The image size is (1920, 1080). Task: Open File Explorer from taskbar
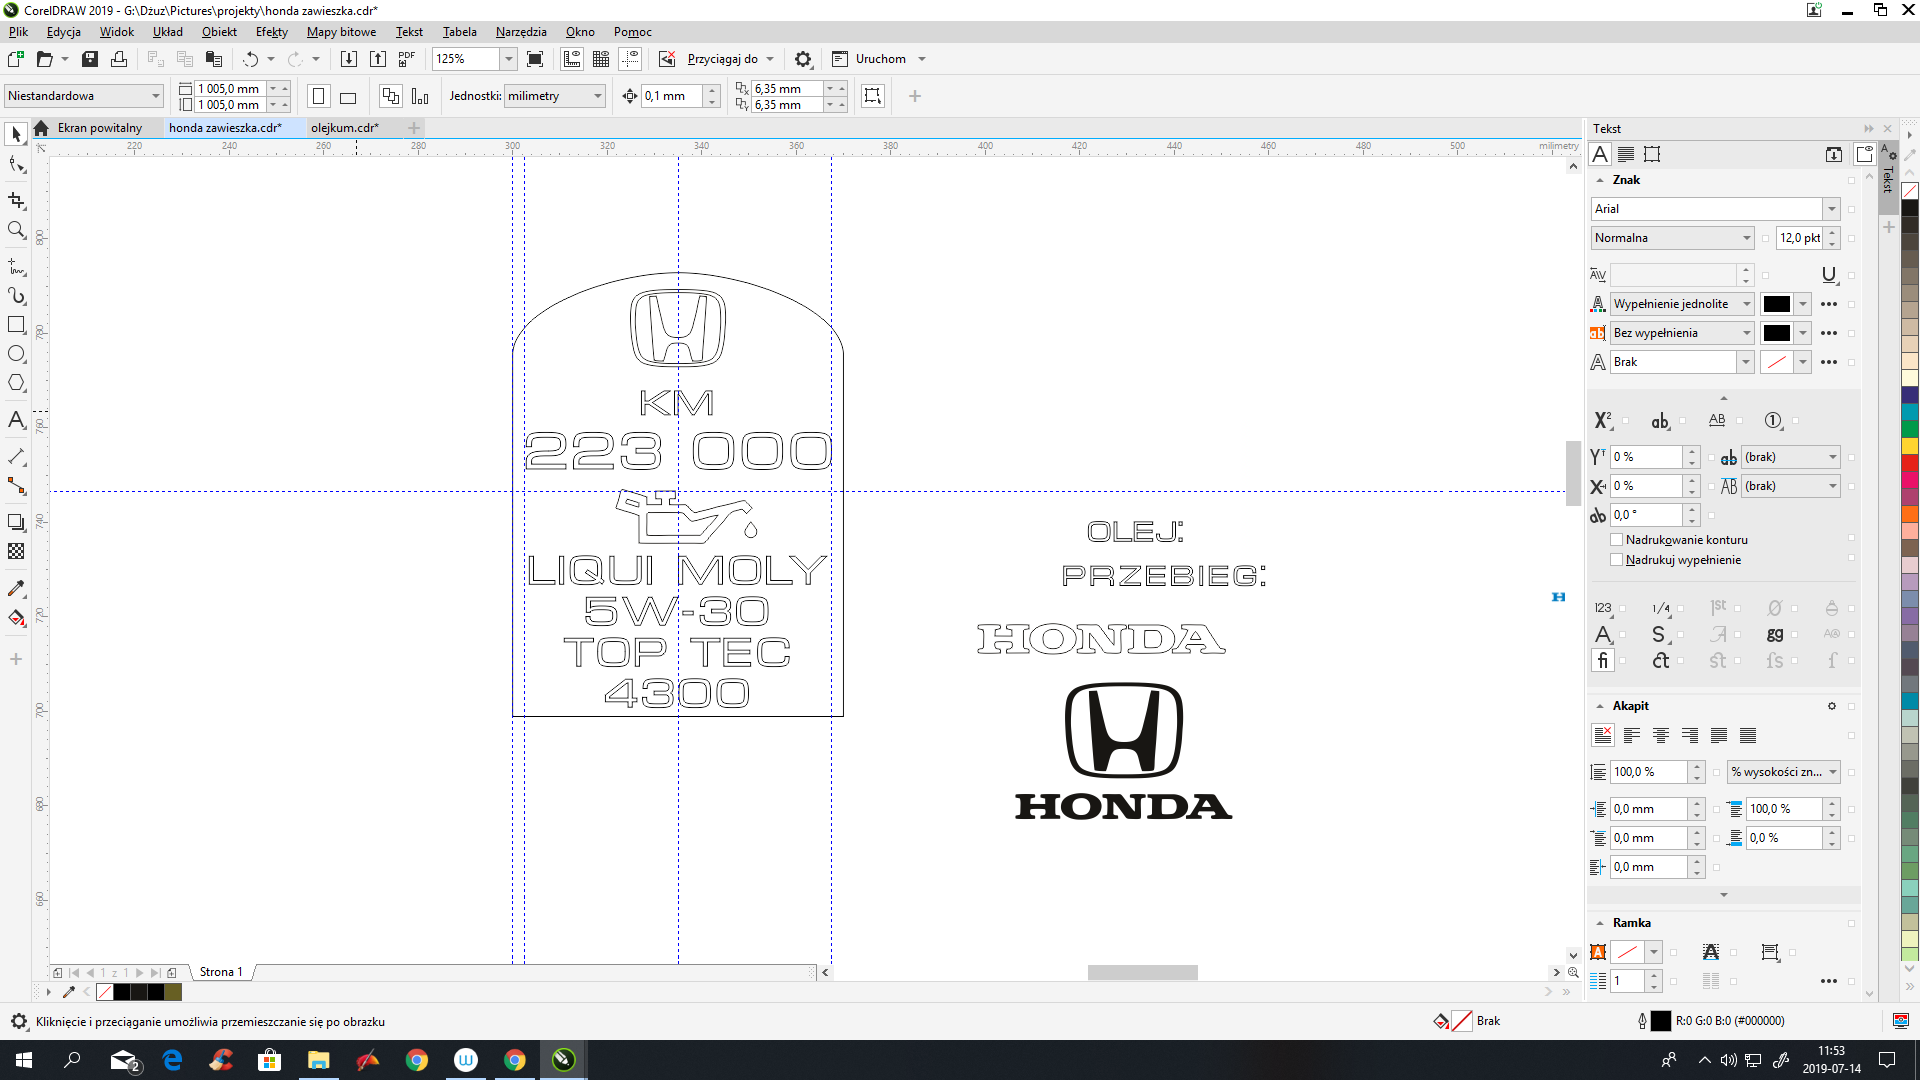(x=318, y=1060)
